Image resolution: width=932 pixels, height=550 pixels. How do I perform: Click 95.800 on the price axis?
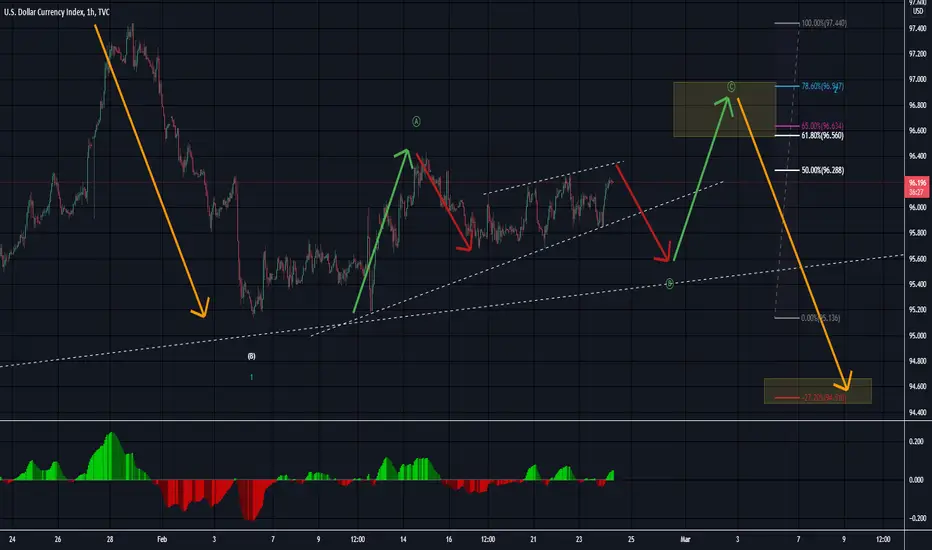tap(917, 233)
